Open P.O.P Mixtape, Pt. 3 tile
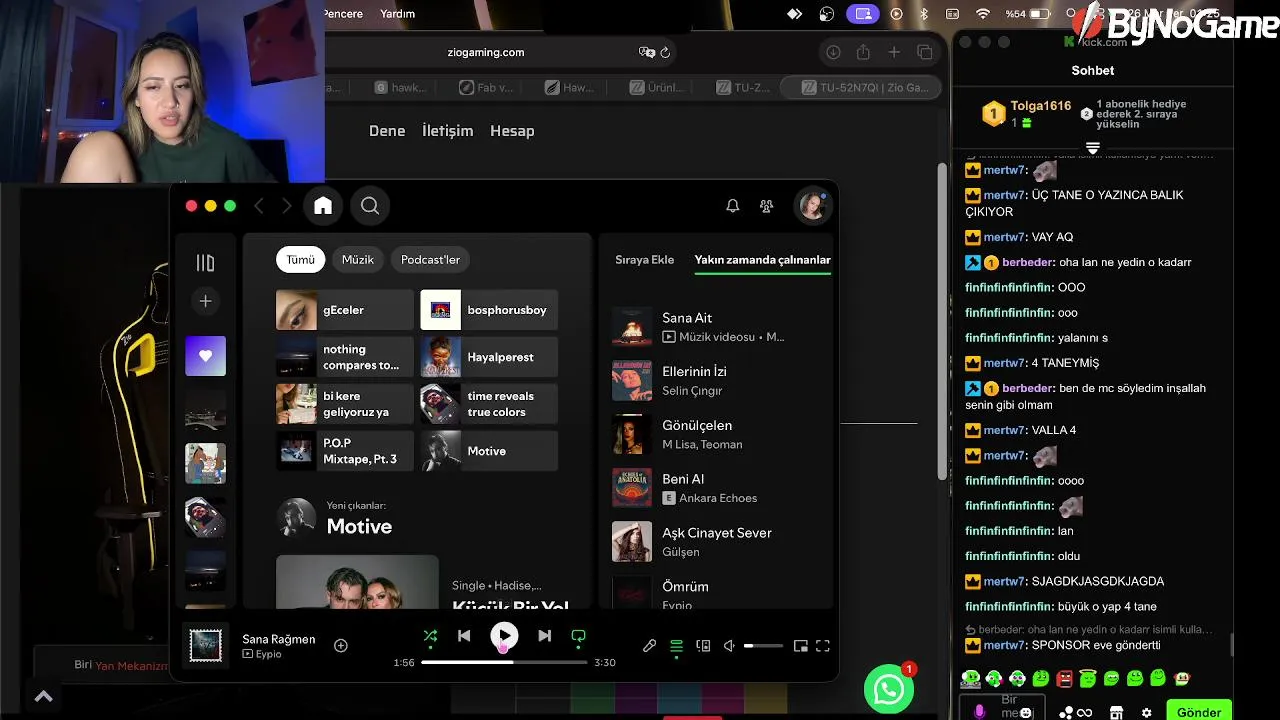The image size is (1280, 720). (345, 451)
